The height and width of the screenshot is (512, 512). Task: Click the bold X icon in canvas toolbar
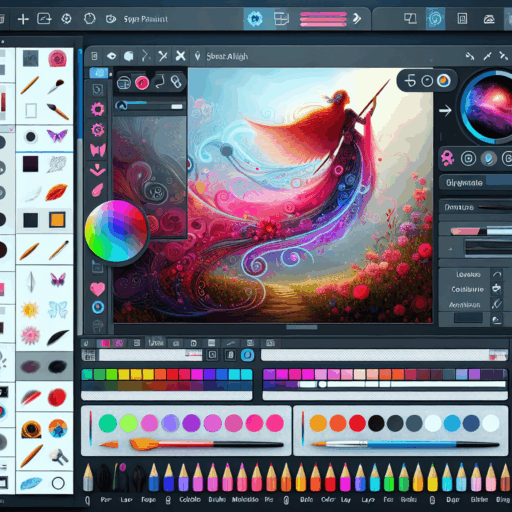pyautogui.click(x=180, y=56)
